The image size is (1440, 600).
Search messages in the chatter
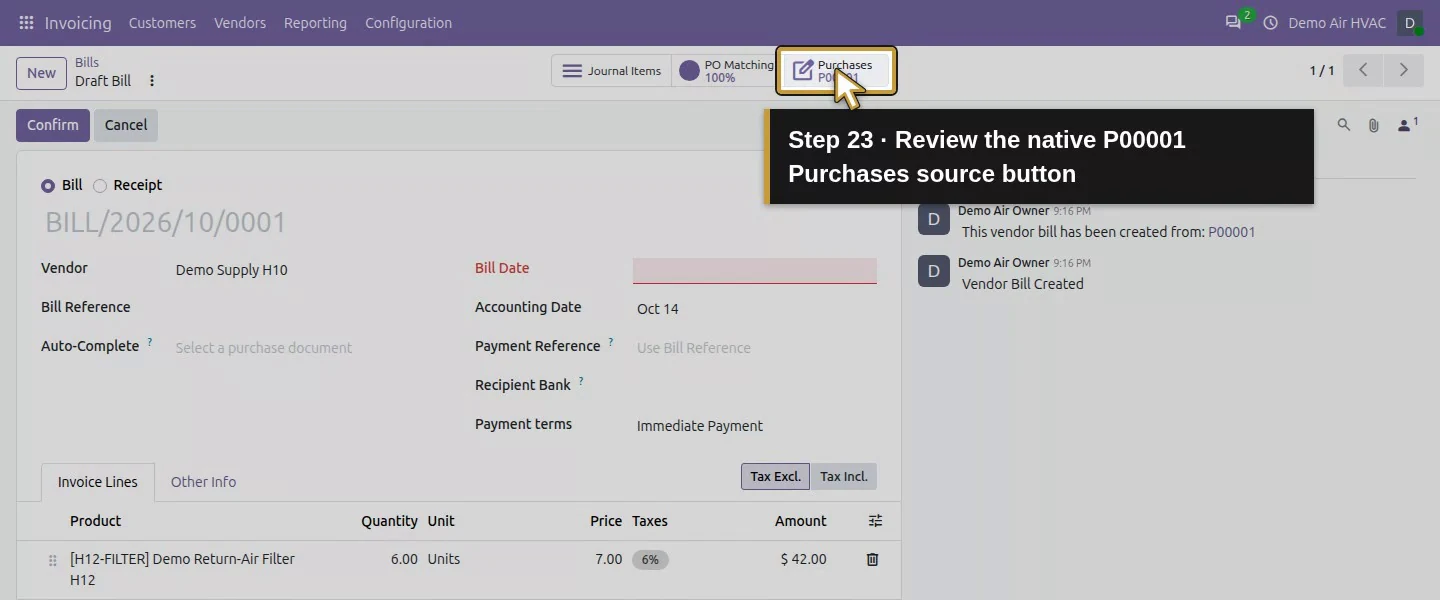[x=1343, y=125]
